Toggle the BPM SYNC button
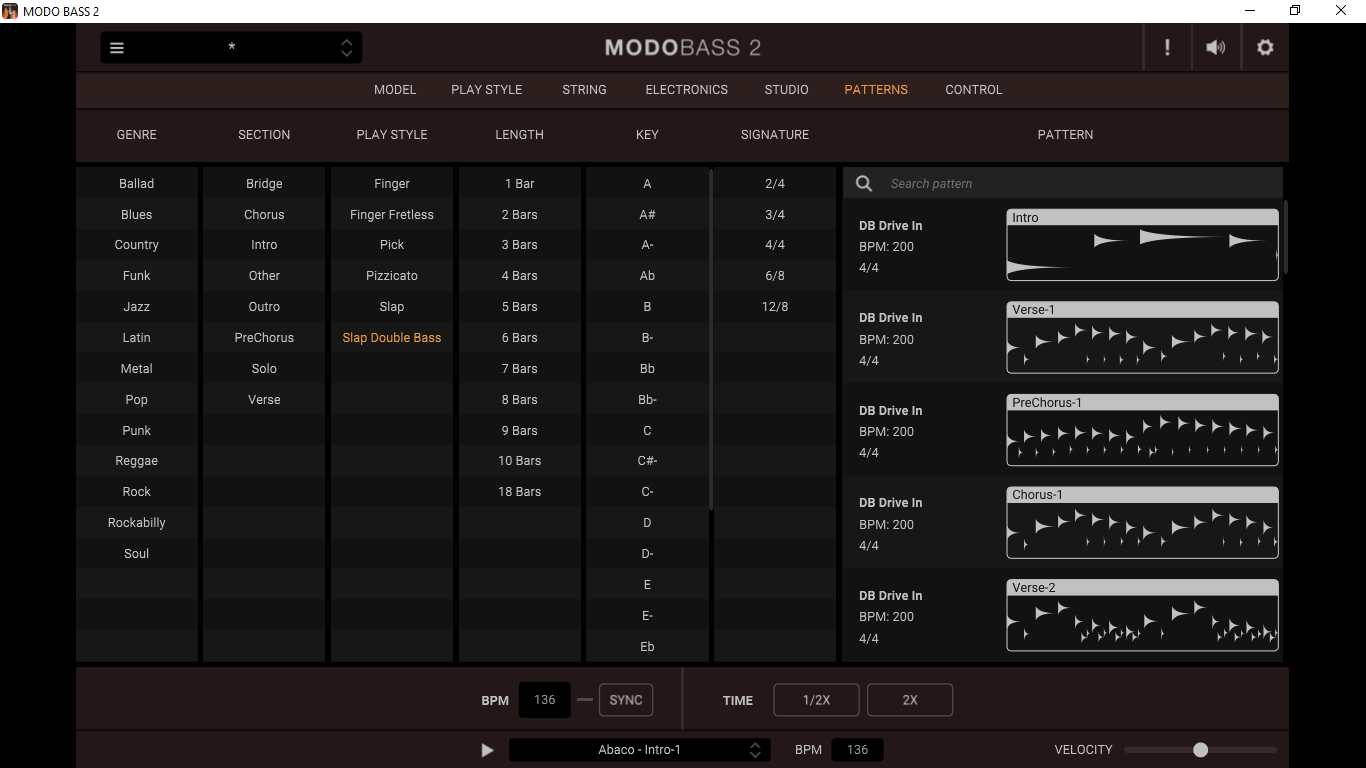Screen dimensions: 1366x768 626,700
